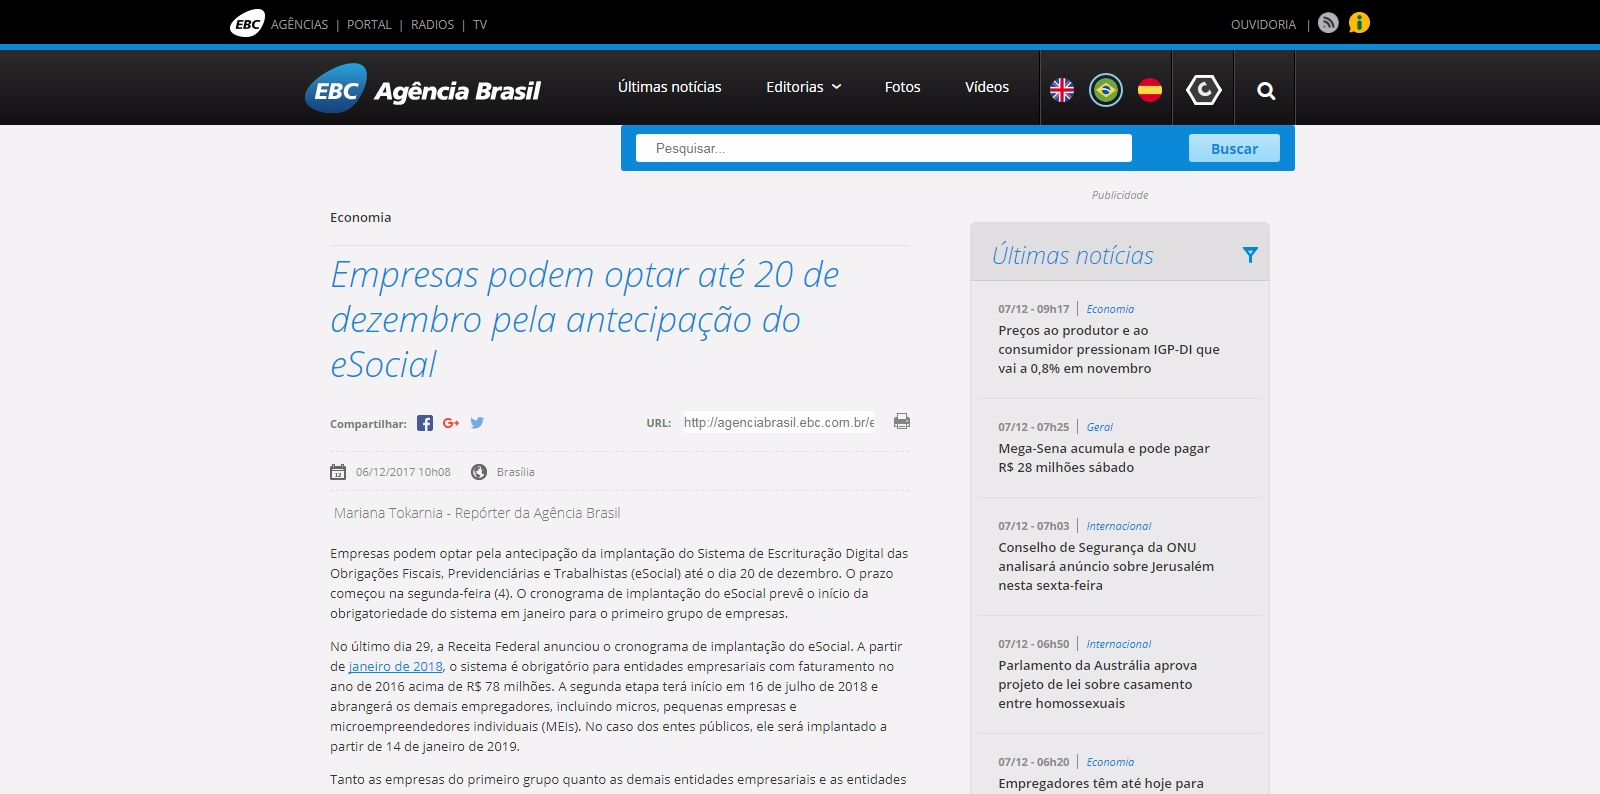1600x794 pixels.
Task: Click the article headline about eSocial
Action: (x=585, y=319)
